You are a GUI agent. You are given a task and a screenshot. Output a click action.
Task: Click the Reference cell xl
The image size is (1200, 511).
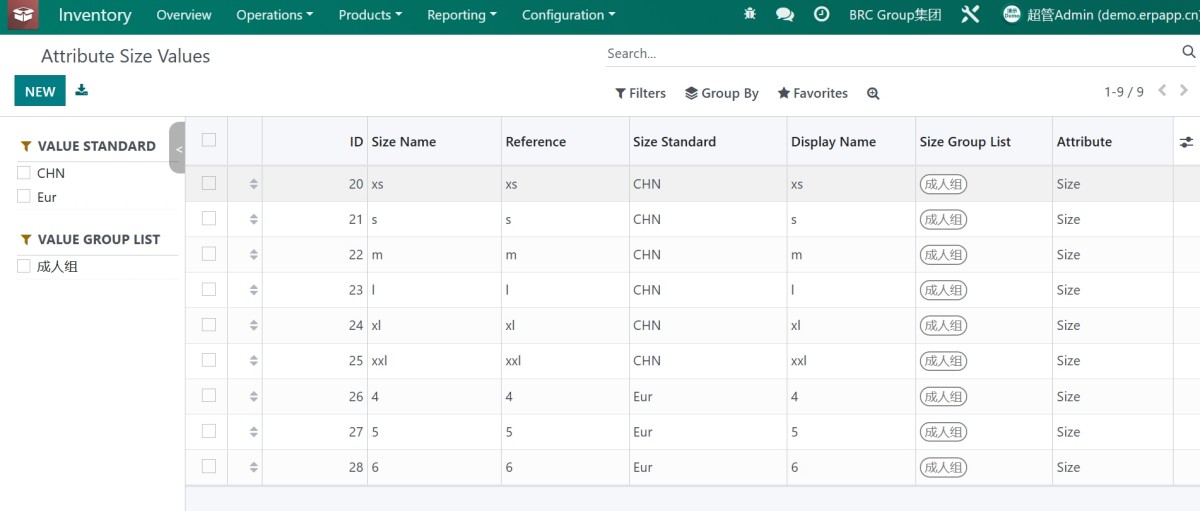[x=565, y=325]
